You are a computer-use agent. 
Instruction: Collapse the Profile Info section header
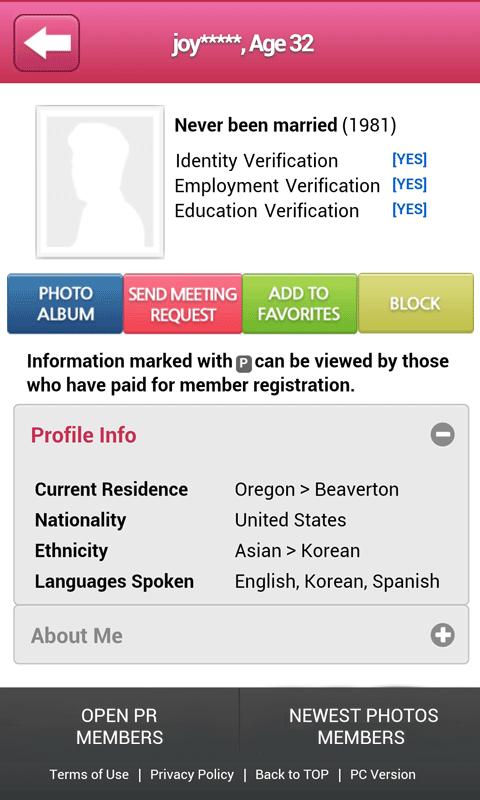point(241,435)
